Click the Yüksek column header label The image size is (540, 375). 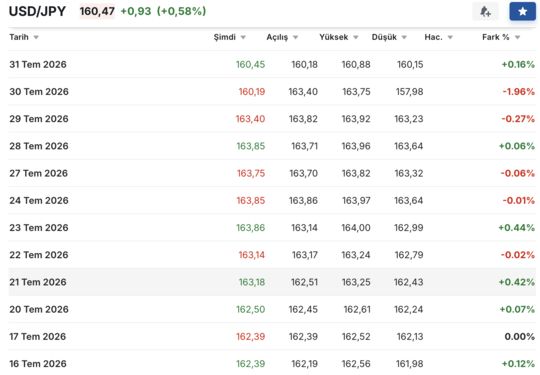tap(333, 37)
